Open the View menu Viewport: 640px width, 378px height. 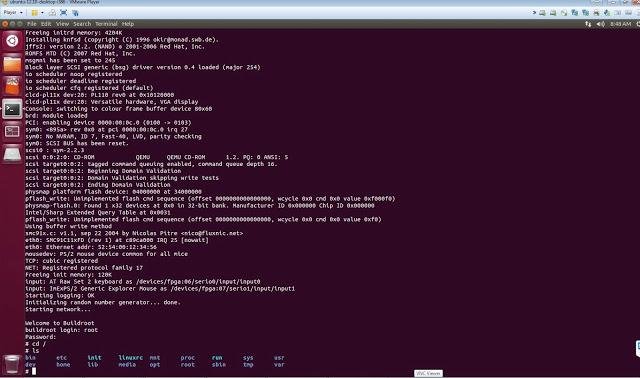62,24
